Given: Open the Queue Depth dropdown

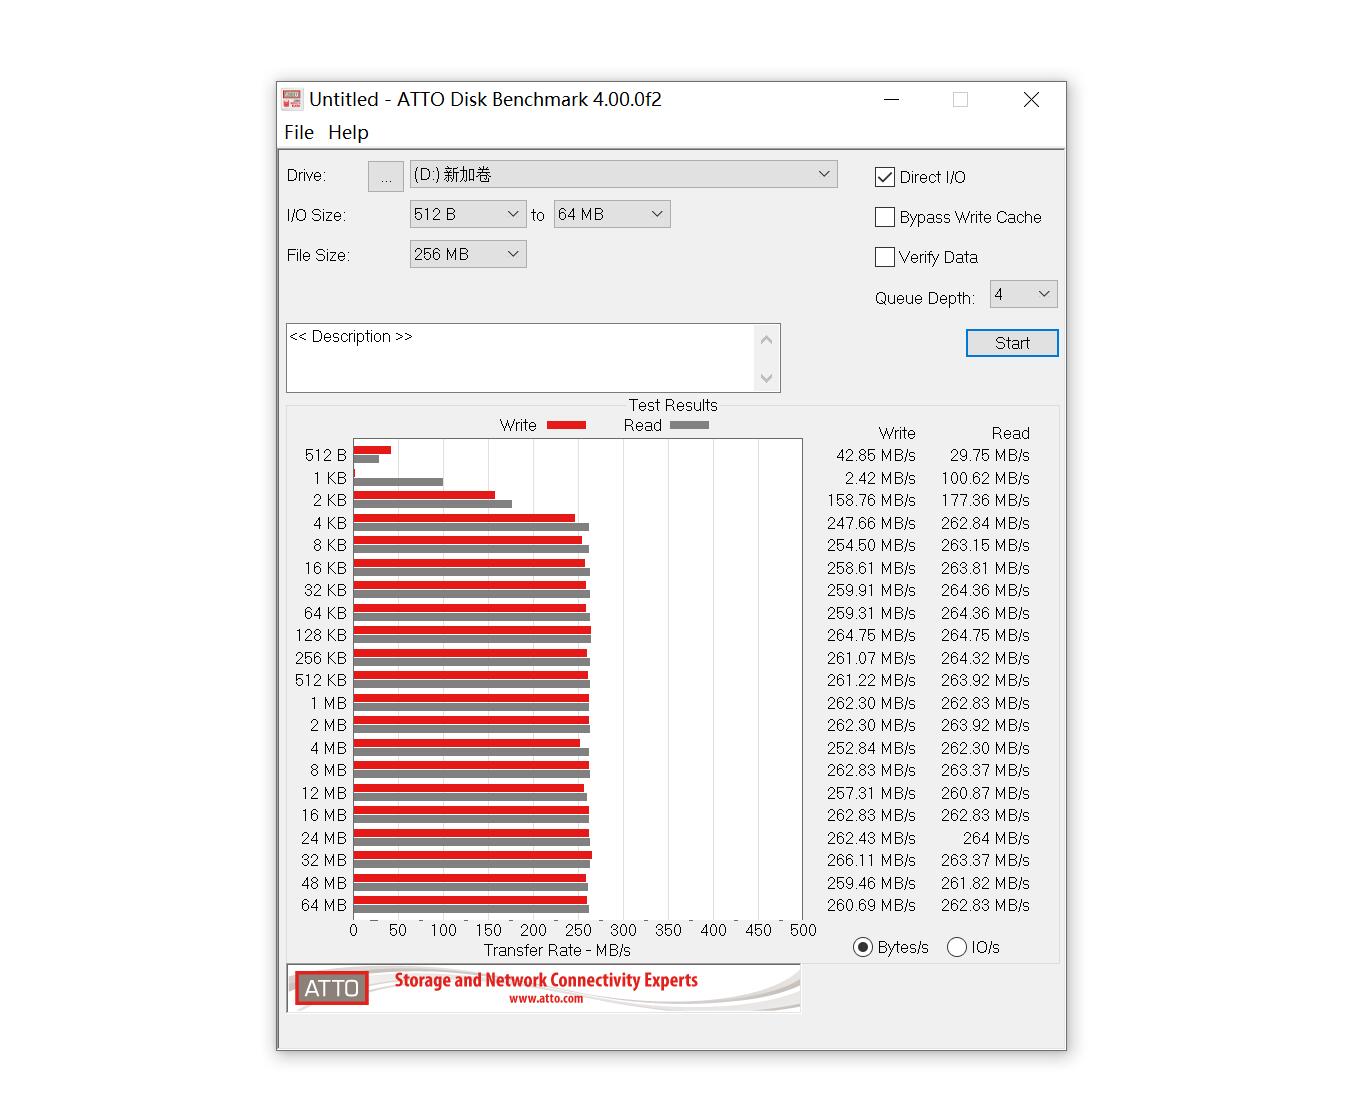Looking at the screenshot, I should pyautogui.click(x=1023, y=294).
